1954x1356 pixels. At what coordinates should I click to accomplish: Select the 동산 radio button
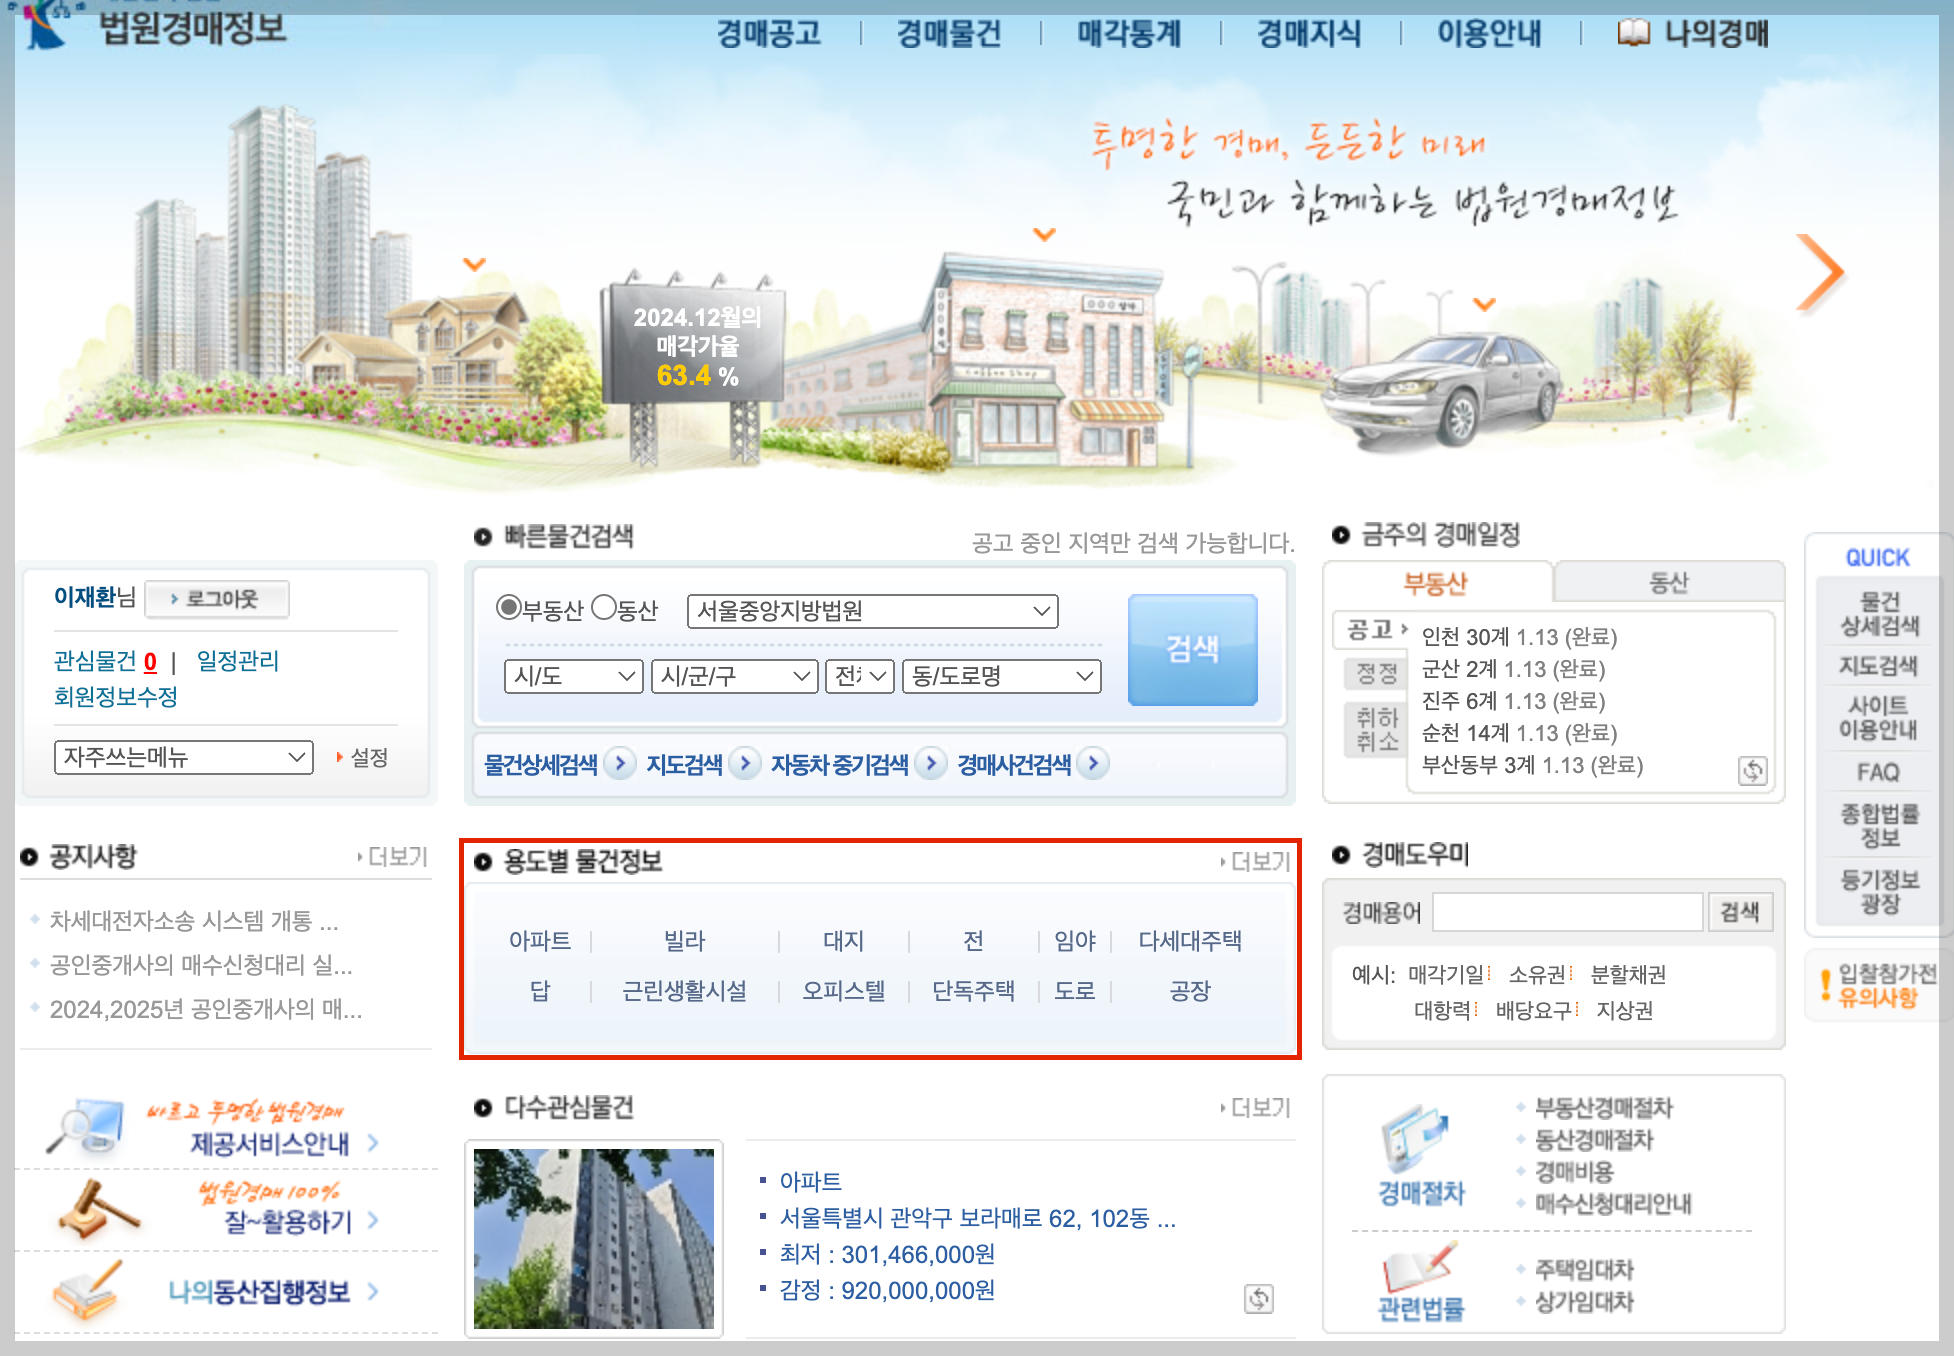point(604,607)
